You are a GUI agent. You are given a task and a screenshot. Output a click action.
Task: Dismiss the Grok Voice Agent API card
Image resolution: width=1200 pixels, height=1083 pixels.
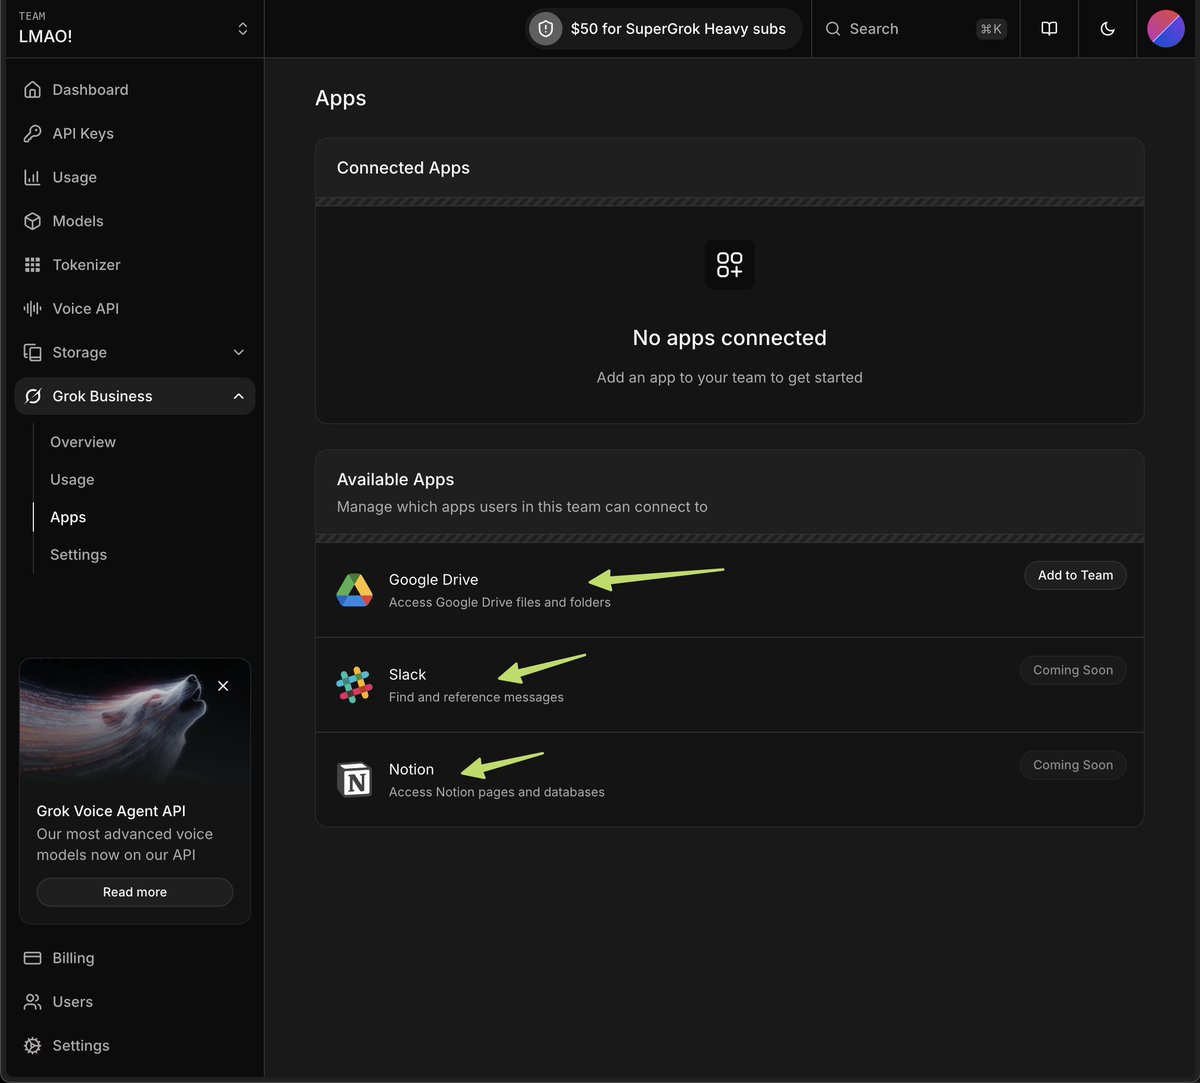[x=223, y=686]
